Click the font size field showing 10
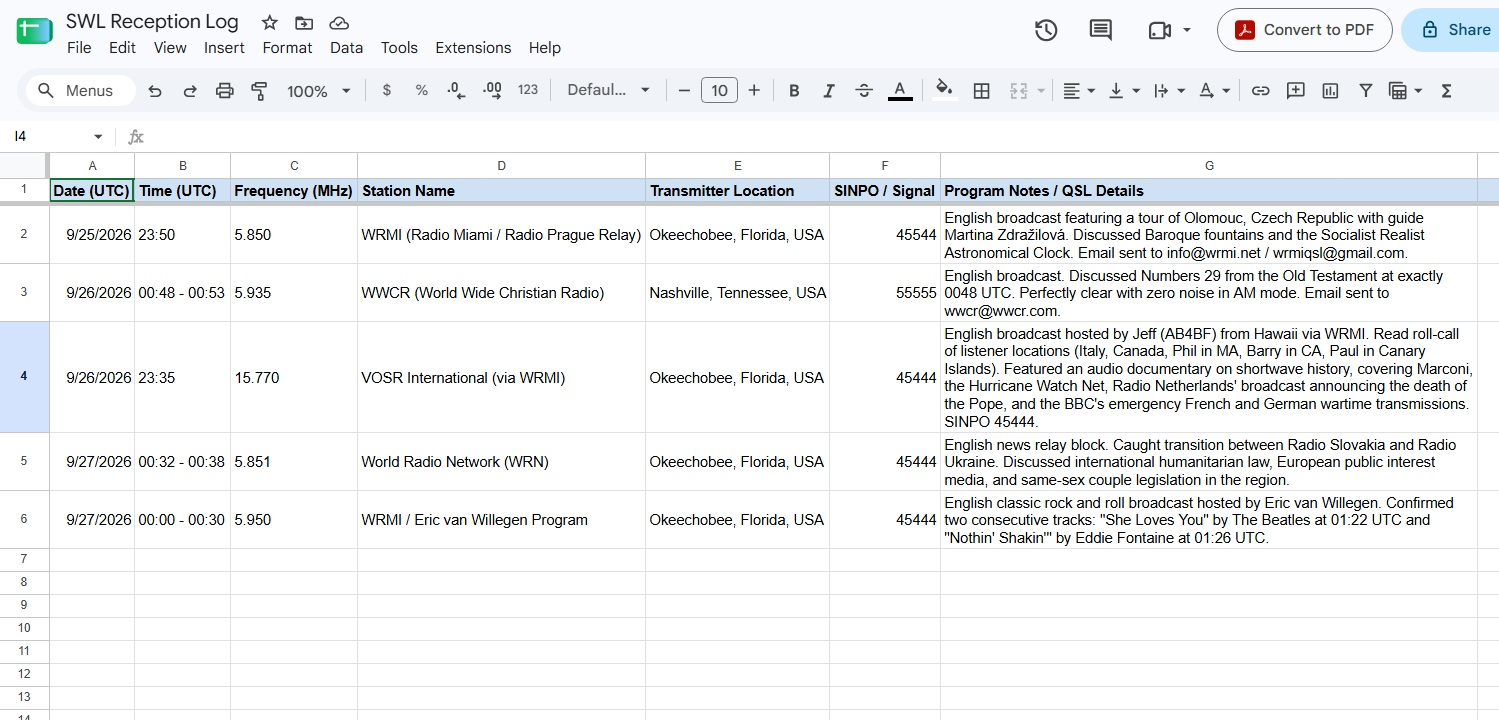 (719, 91)
